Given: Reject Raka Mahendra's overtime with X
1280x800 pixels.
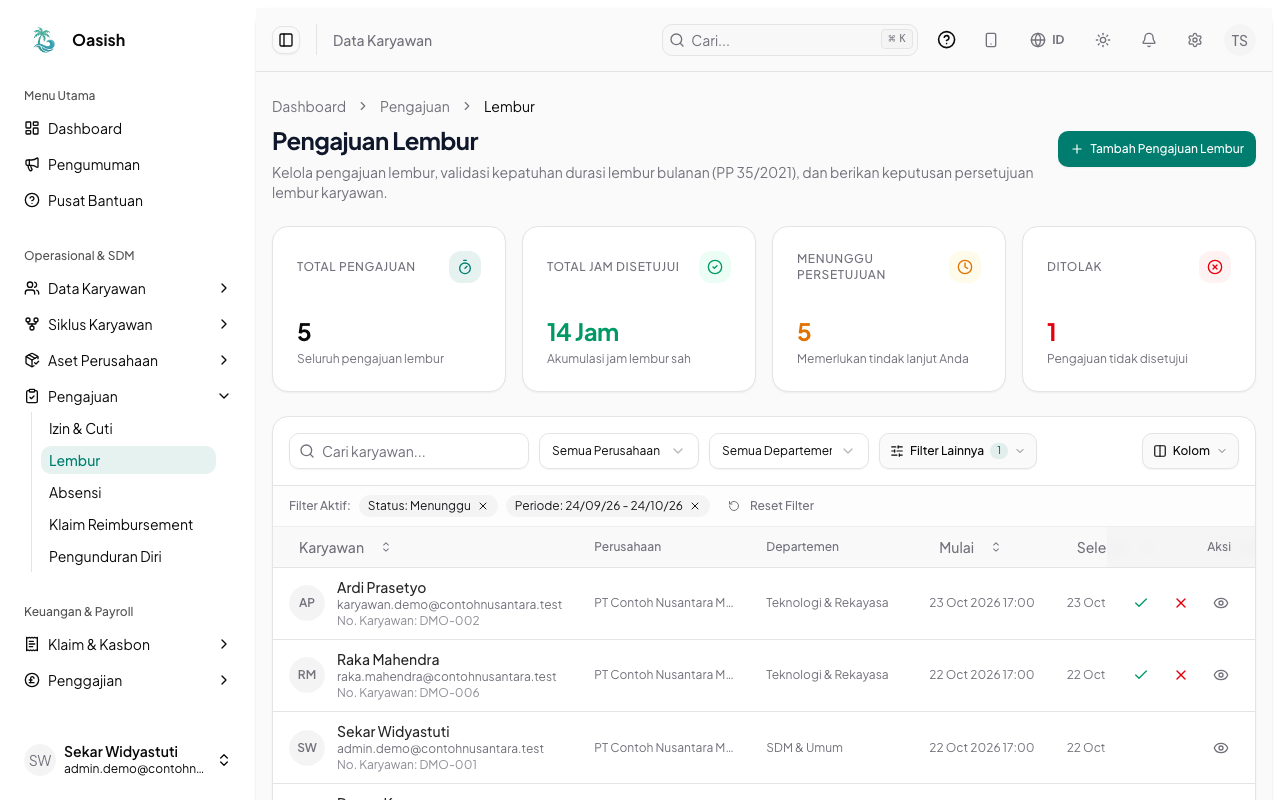Looking at the screenshot, I should pos(1181,675).
